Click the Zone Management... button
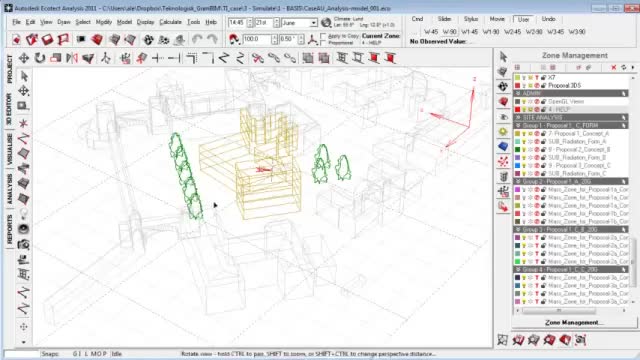 pyautogui.click(x=574, y=322)
